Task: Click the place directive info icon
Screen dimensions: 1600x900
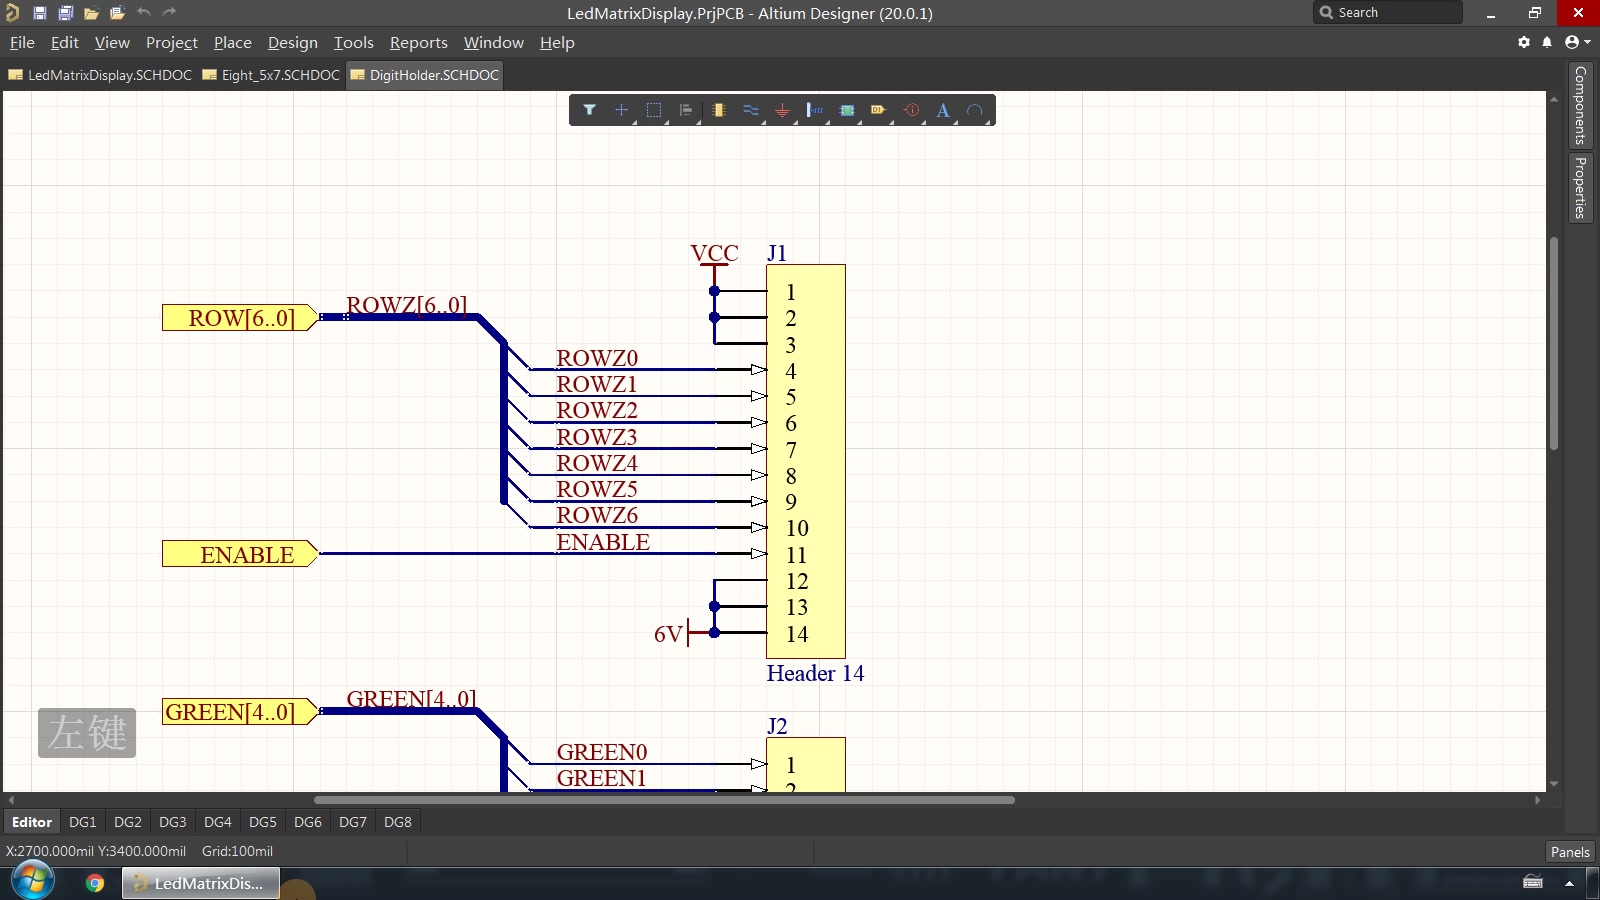Action: coord(911,110)
